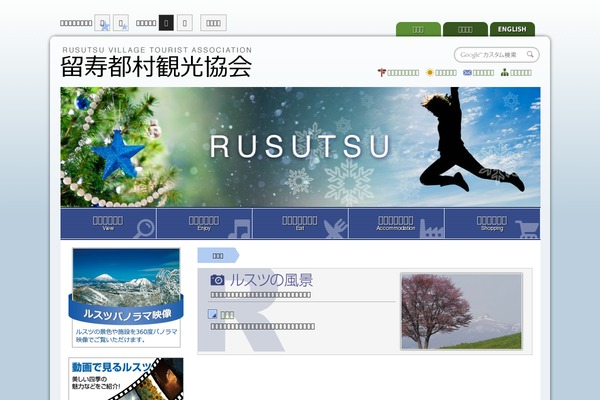Image resolution: width=600 pixels, height=400 pixels.
Task: Click the camera icon beside ルスツの風景
Action: click(x=217, y=280)
